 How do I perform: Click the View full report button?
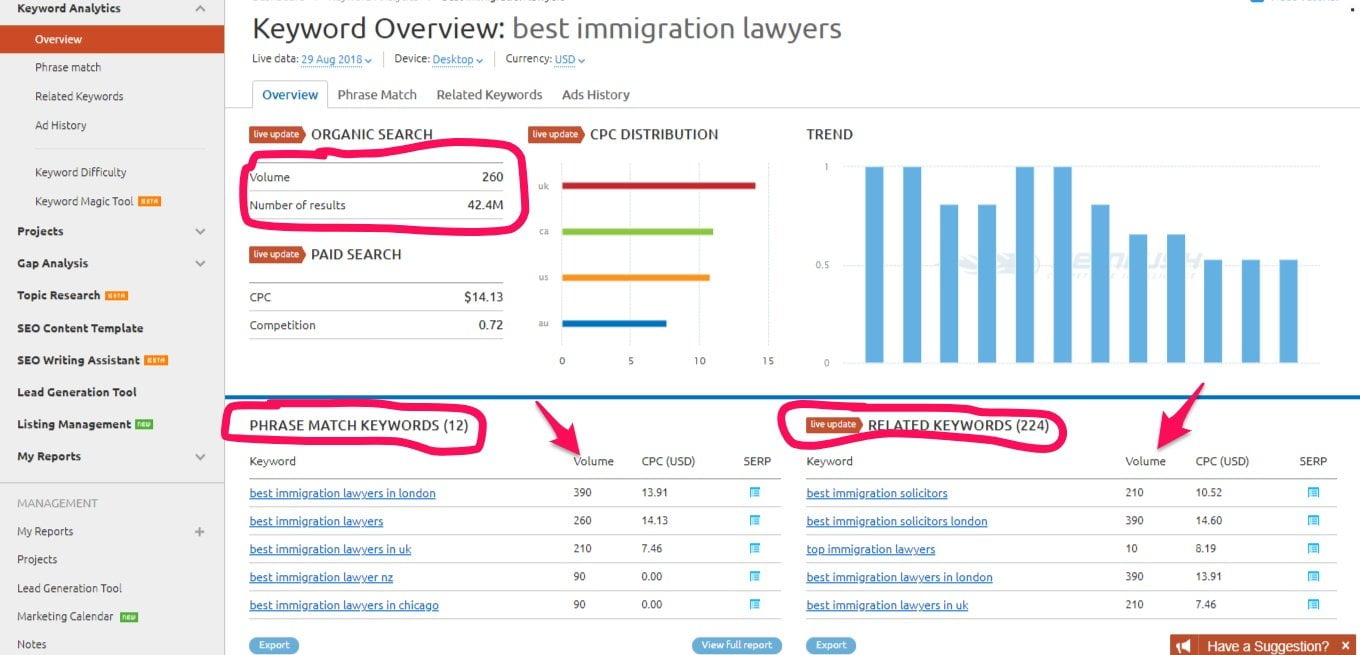[x=737, y=645]
